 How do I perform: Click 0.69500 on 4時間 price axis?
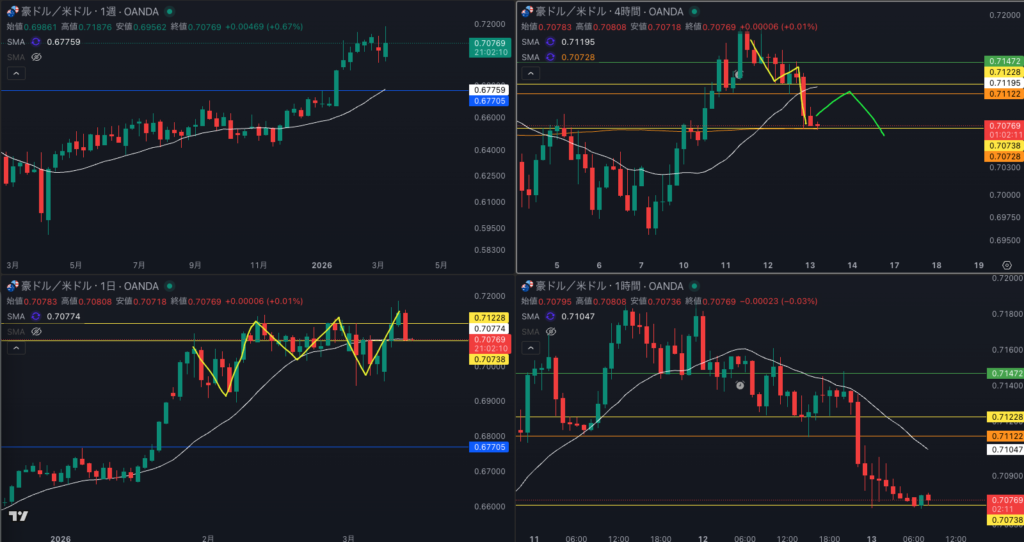[x=1004, y=240]
